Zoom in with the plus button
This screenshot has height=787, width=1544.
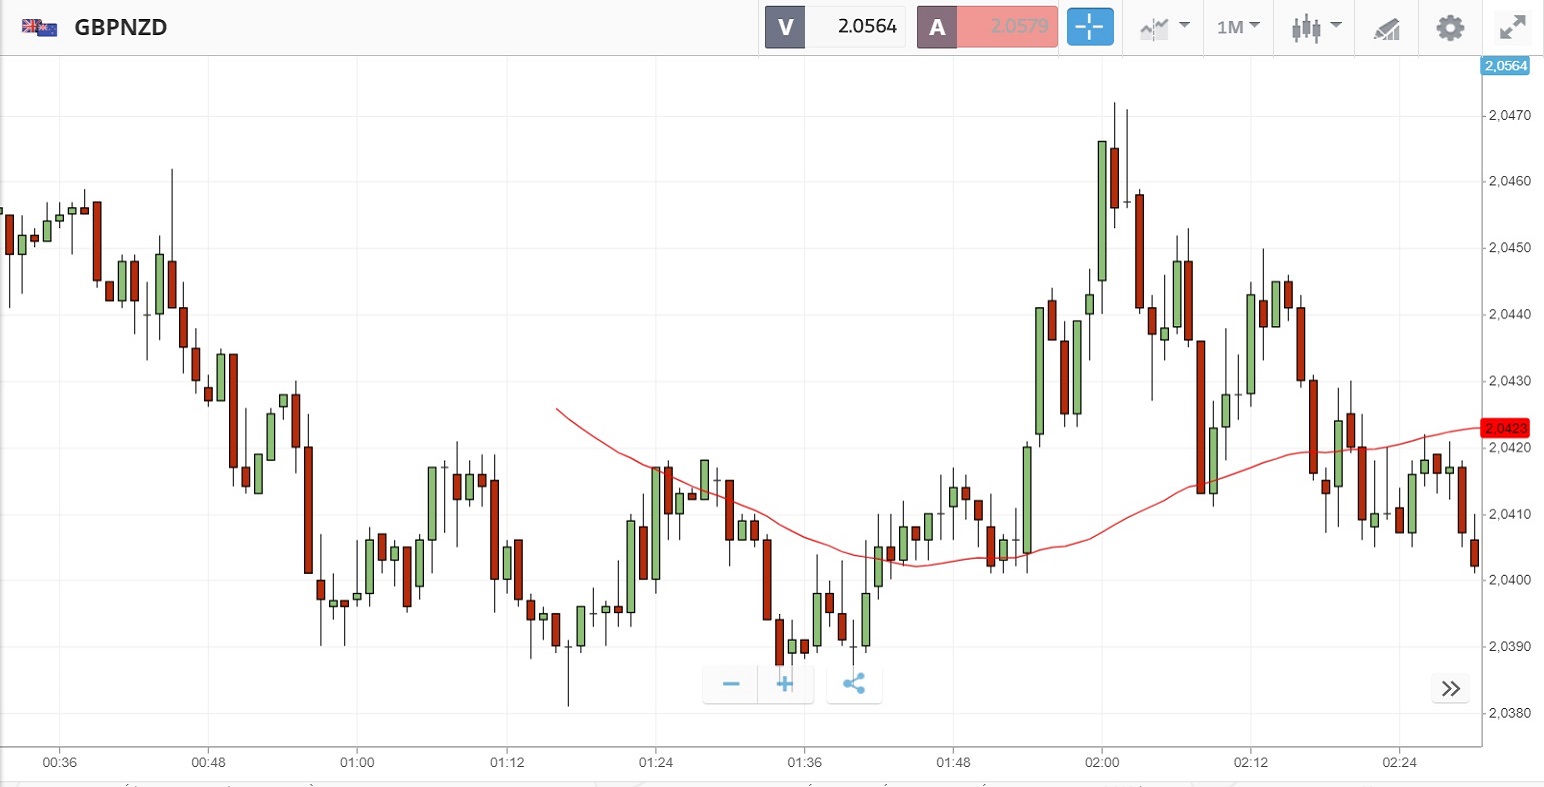(785, 684)
